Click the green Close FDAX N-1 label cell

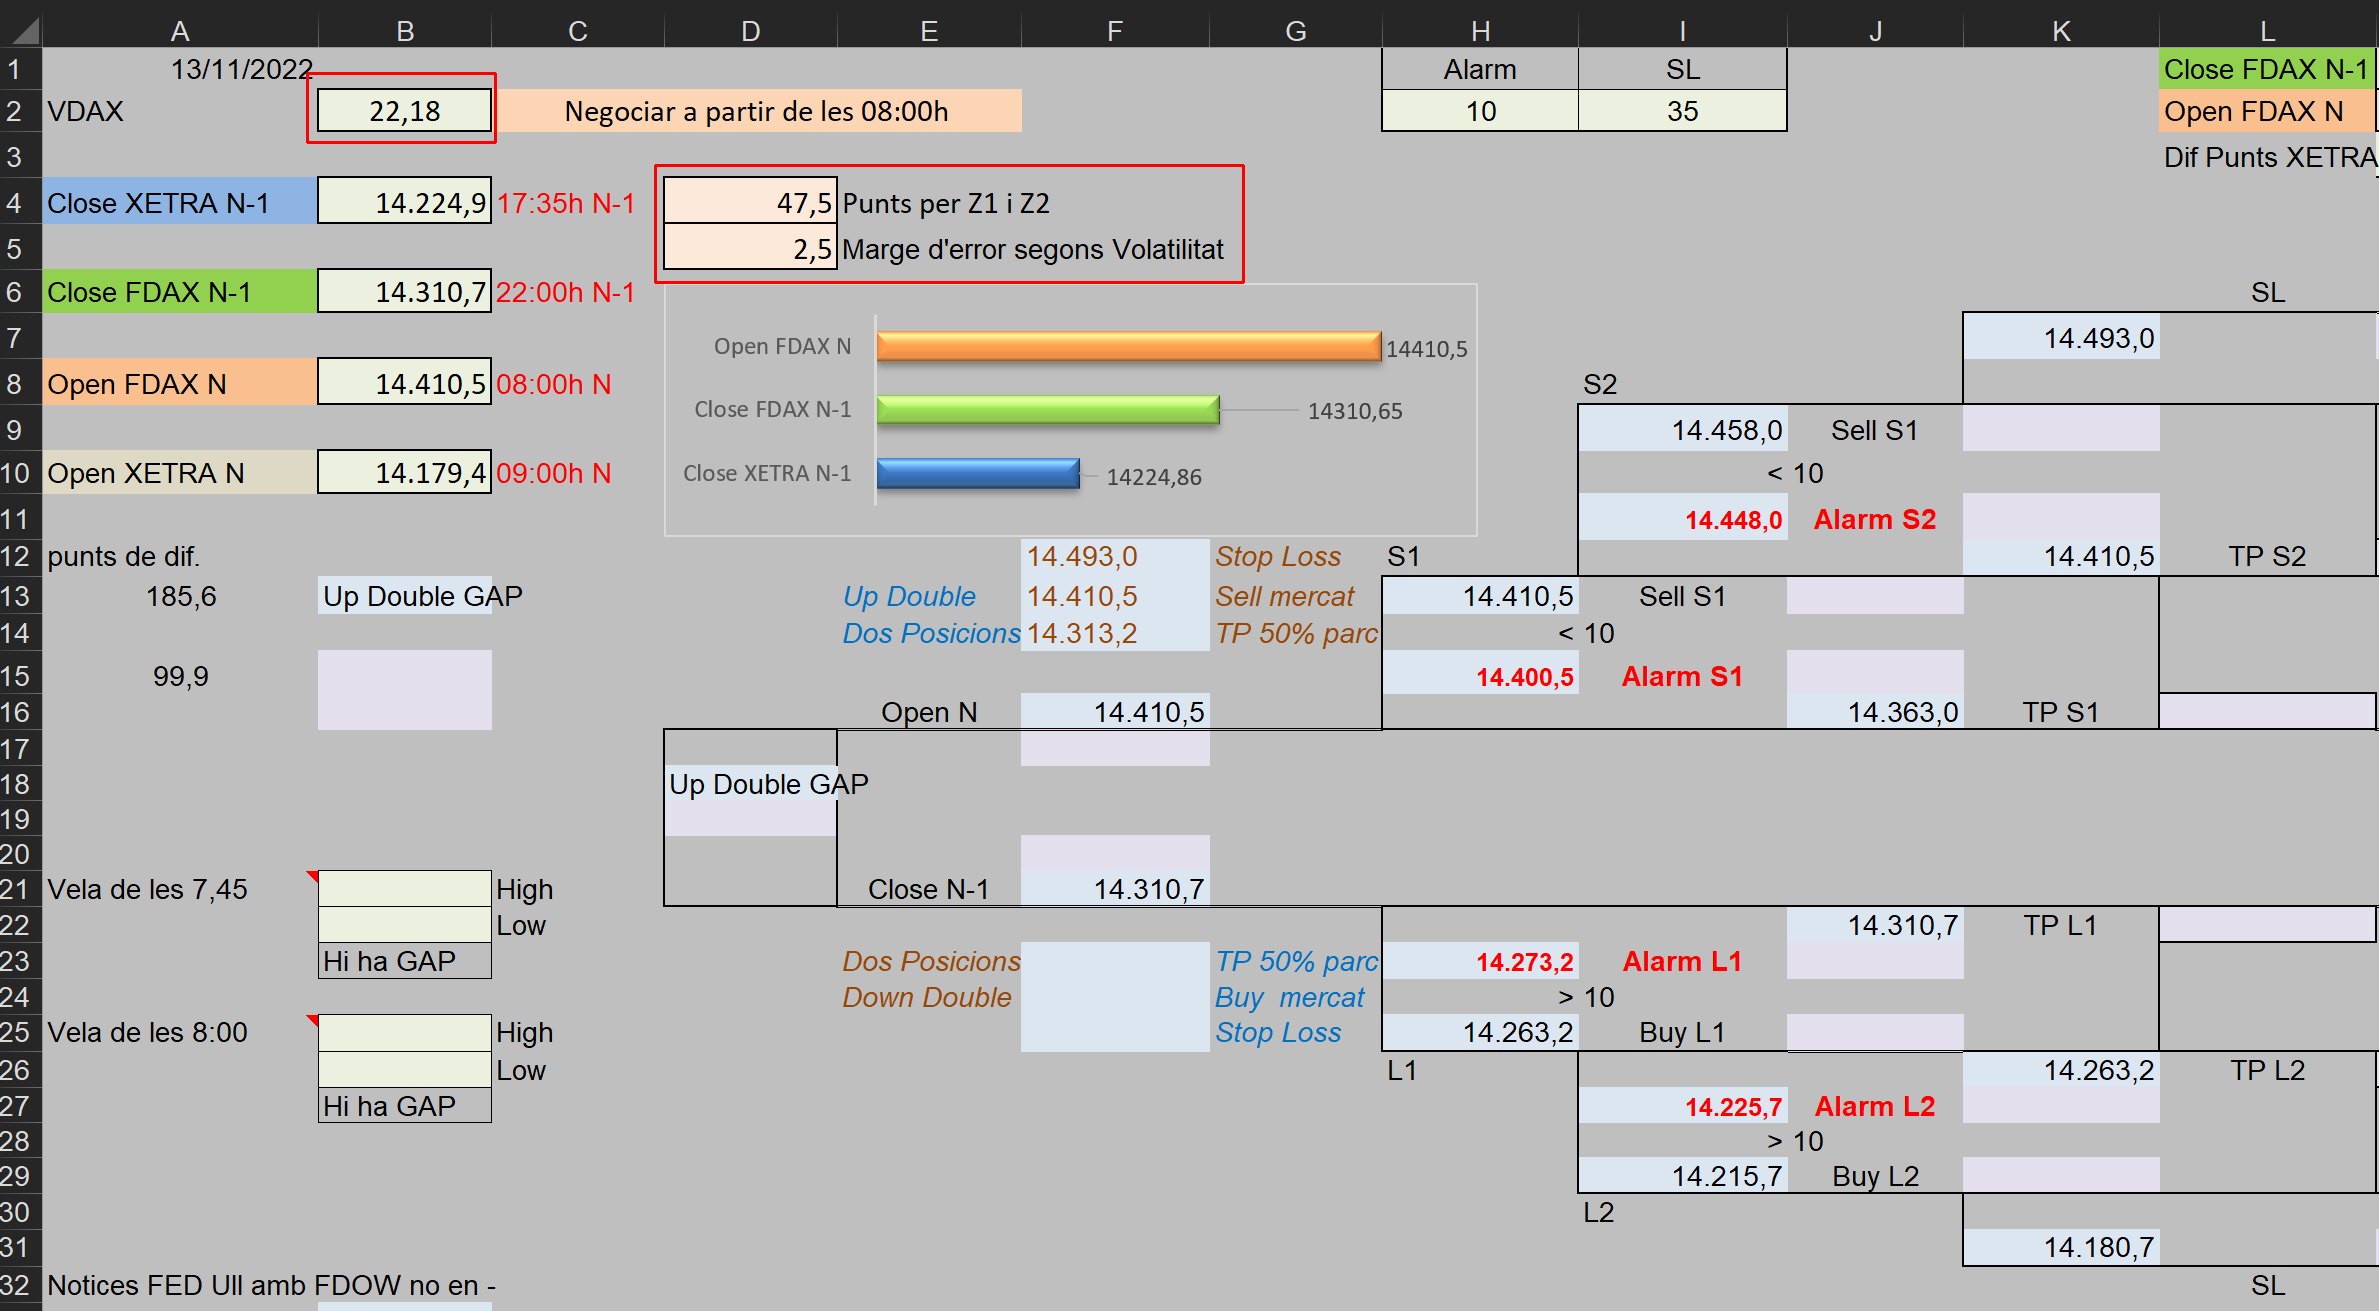point(179,292)
